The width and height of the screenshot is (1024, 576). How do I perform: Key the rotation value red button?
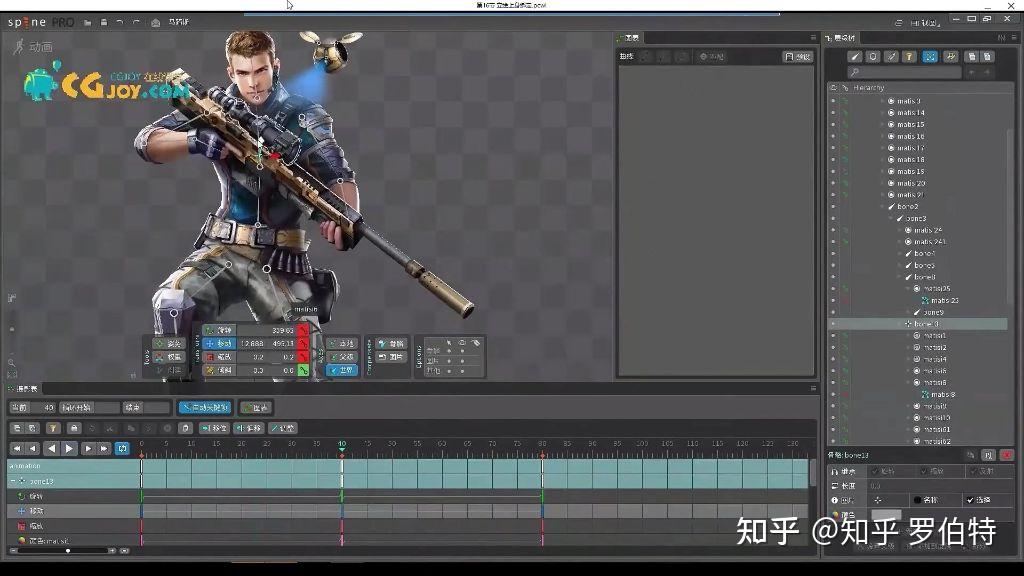click(x=303, y=330)
